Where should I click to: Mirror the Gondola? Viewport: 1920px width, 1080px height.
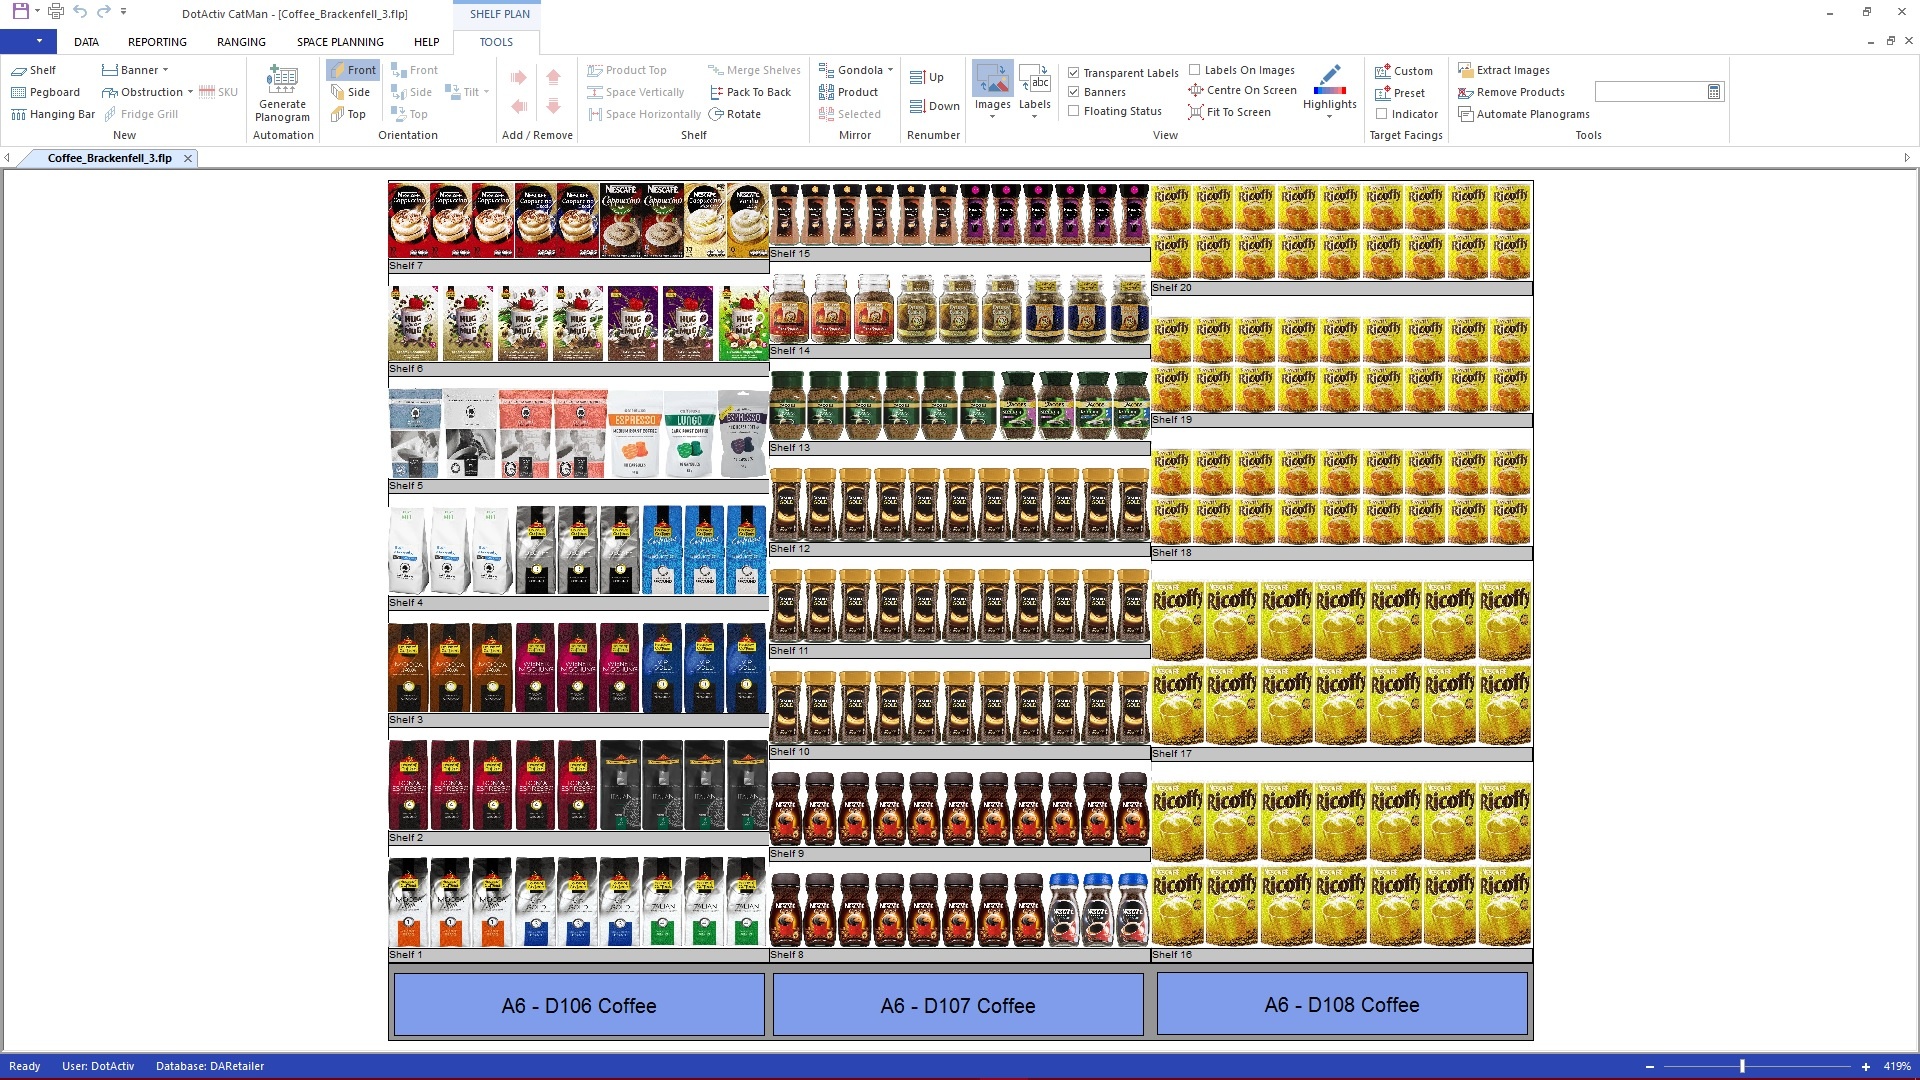click(851, 70)
